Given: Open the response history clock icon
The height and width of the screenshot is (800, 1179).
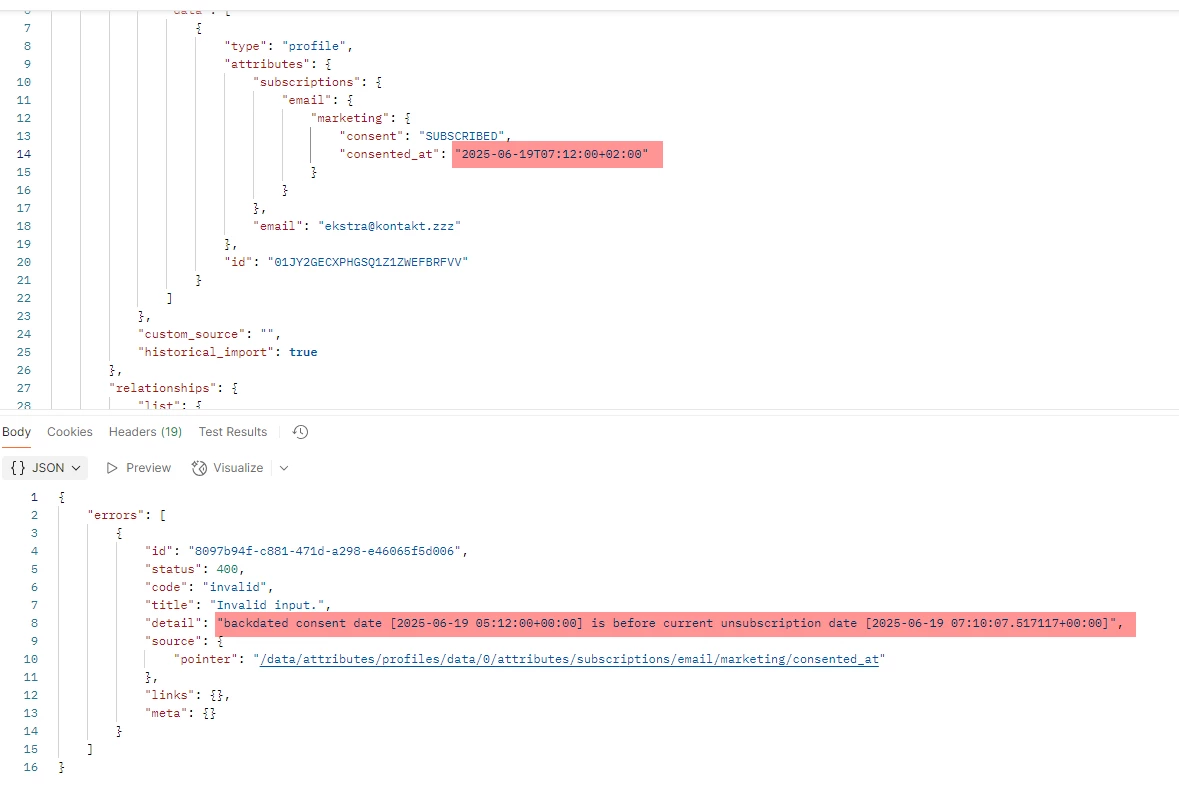Looking at the screenshot, I should click(x=300, y=432).
